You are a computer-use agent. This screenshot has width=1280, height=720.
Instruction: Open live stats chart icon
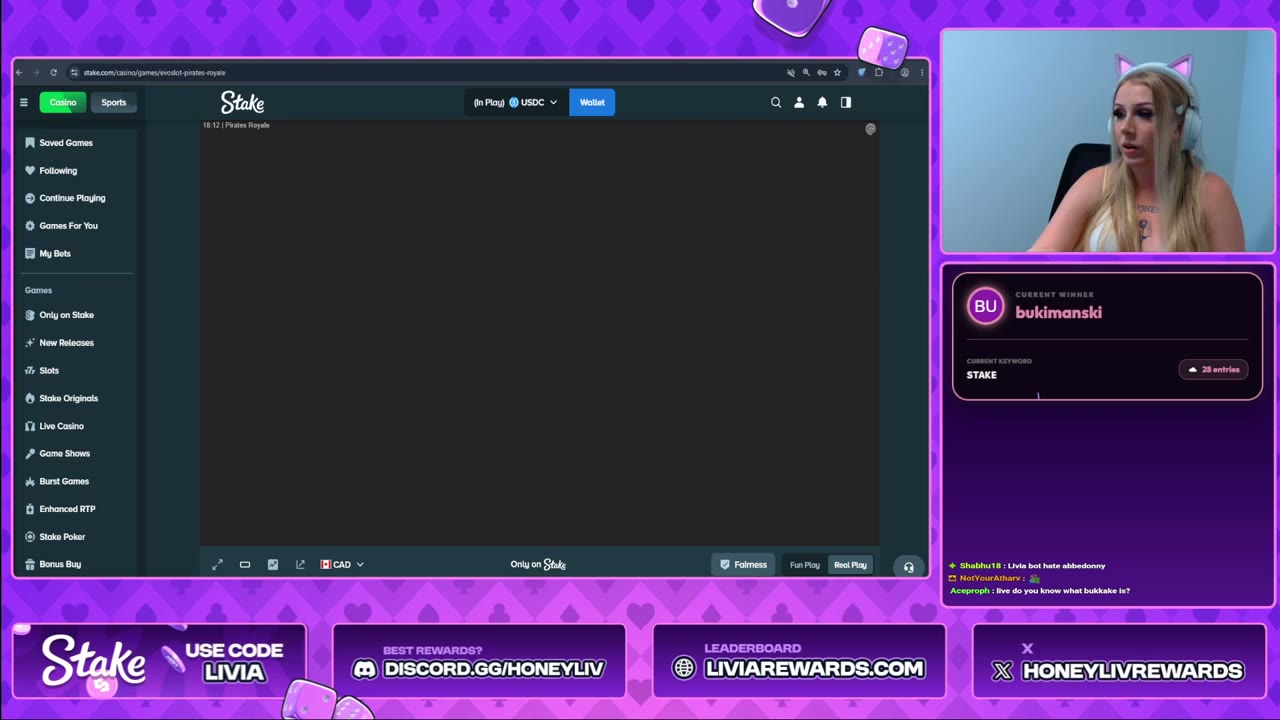pos(273,565)
